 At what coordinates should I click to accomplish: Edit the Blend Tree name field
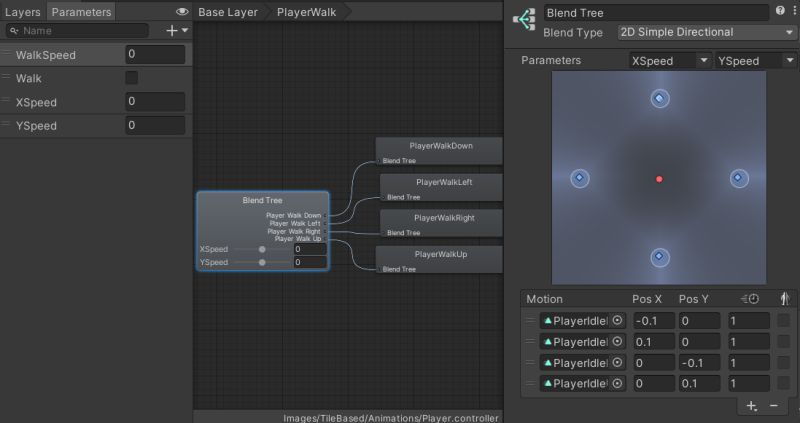(x=656, y=13)
